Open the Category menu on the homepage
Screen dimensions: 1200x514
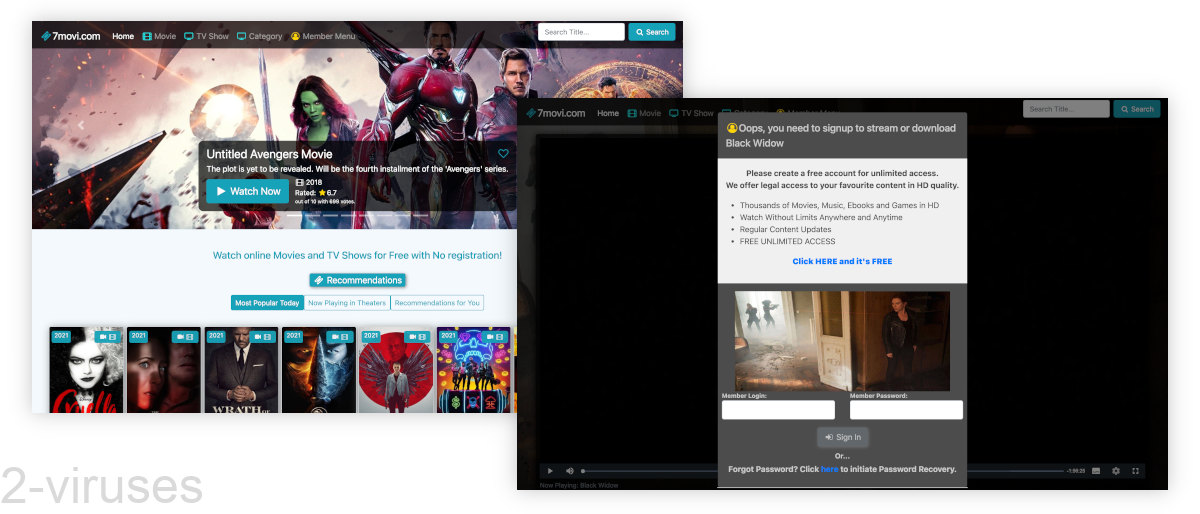pyautogui.click(x=259, y=36)
